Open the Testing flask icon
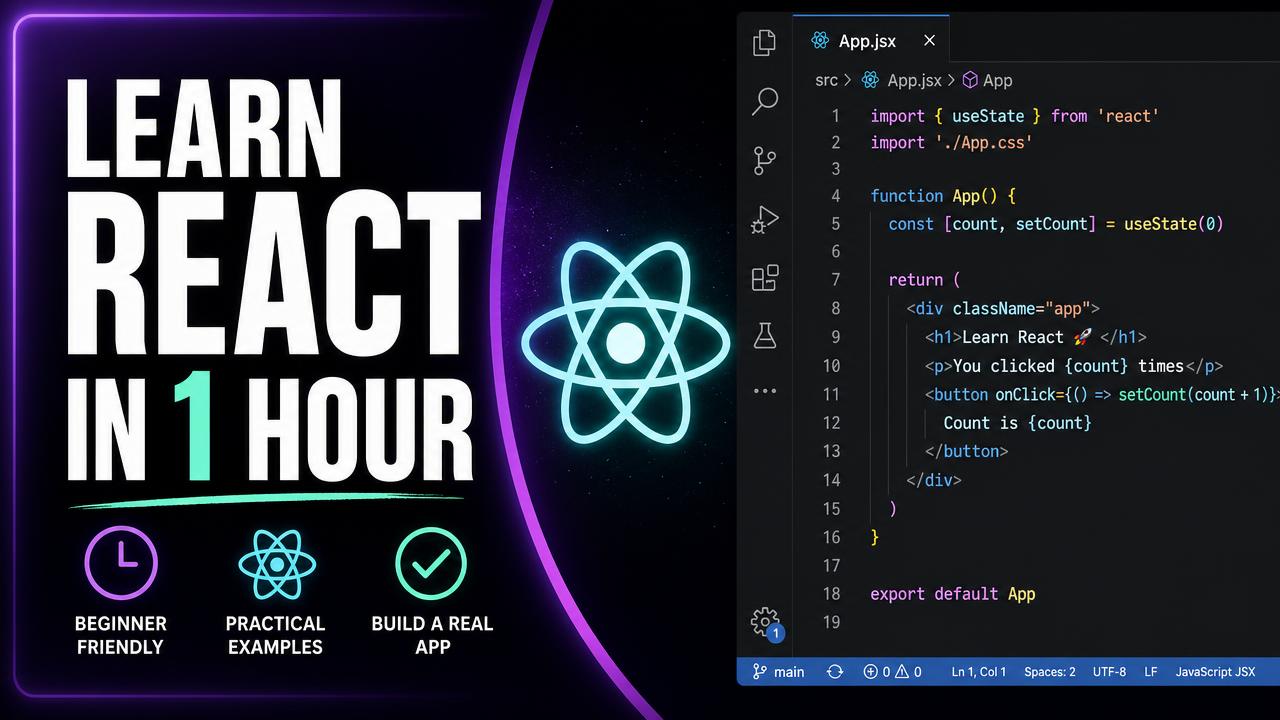The width and height of the screenshot is (1280, 720). tap(765, 336)
